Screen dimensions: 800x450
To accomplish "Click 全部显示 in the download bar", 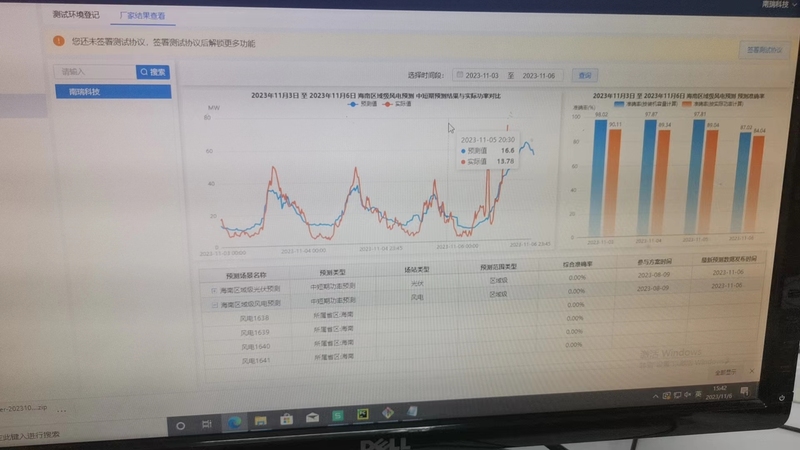I will click(726, 372).
